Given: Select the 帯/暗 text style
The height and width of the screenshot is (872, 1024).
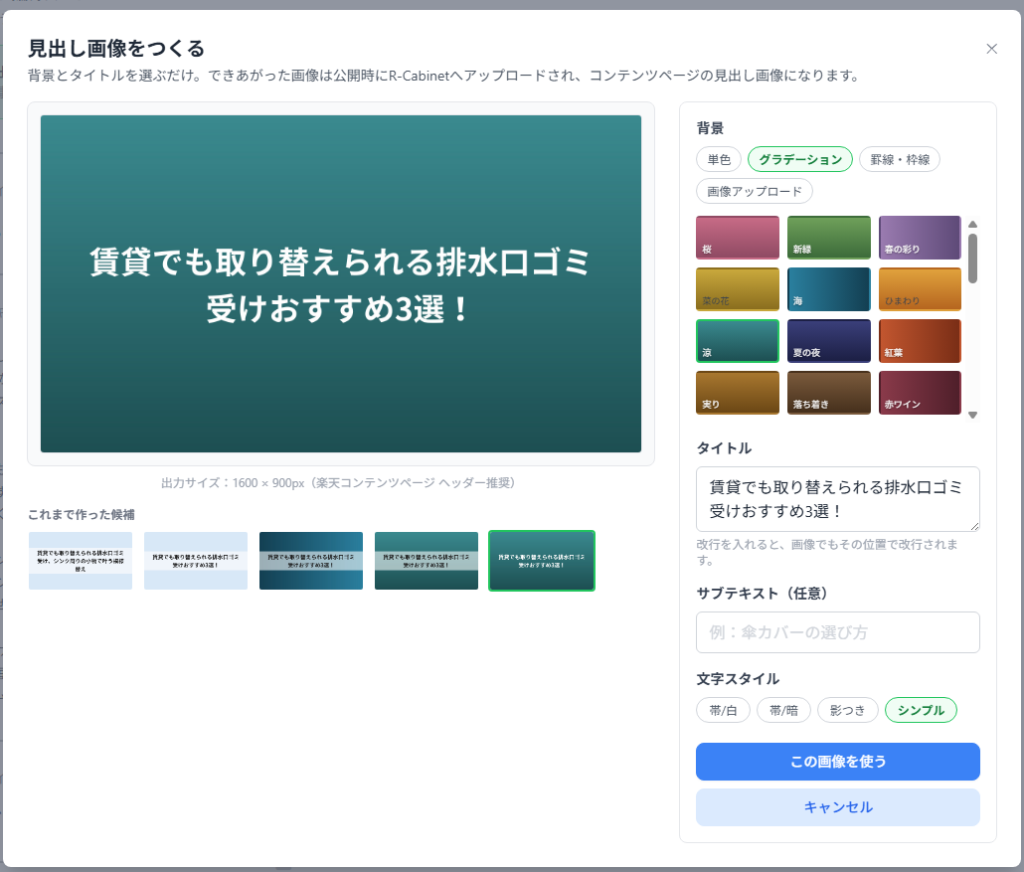Looking at the screenshot, I should point(783,710).
